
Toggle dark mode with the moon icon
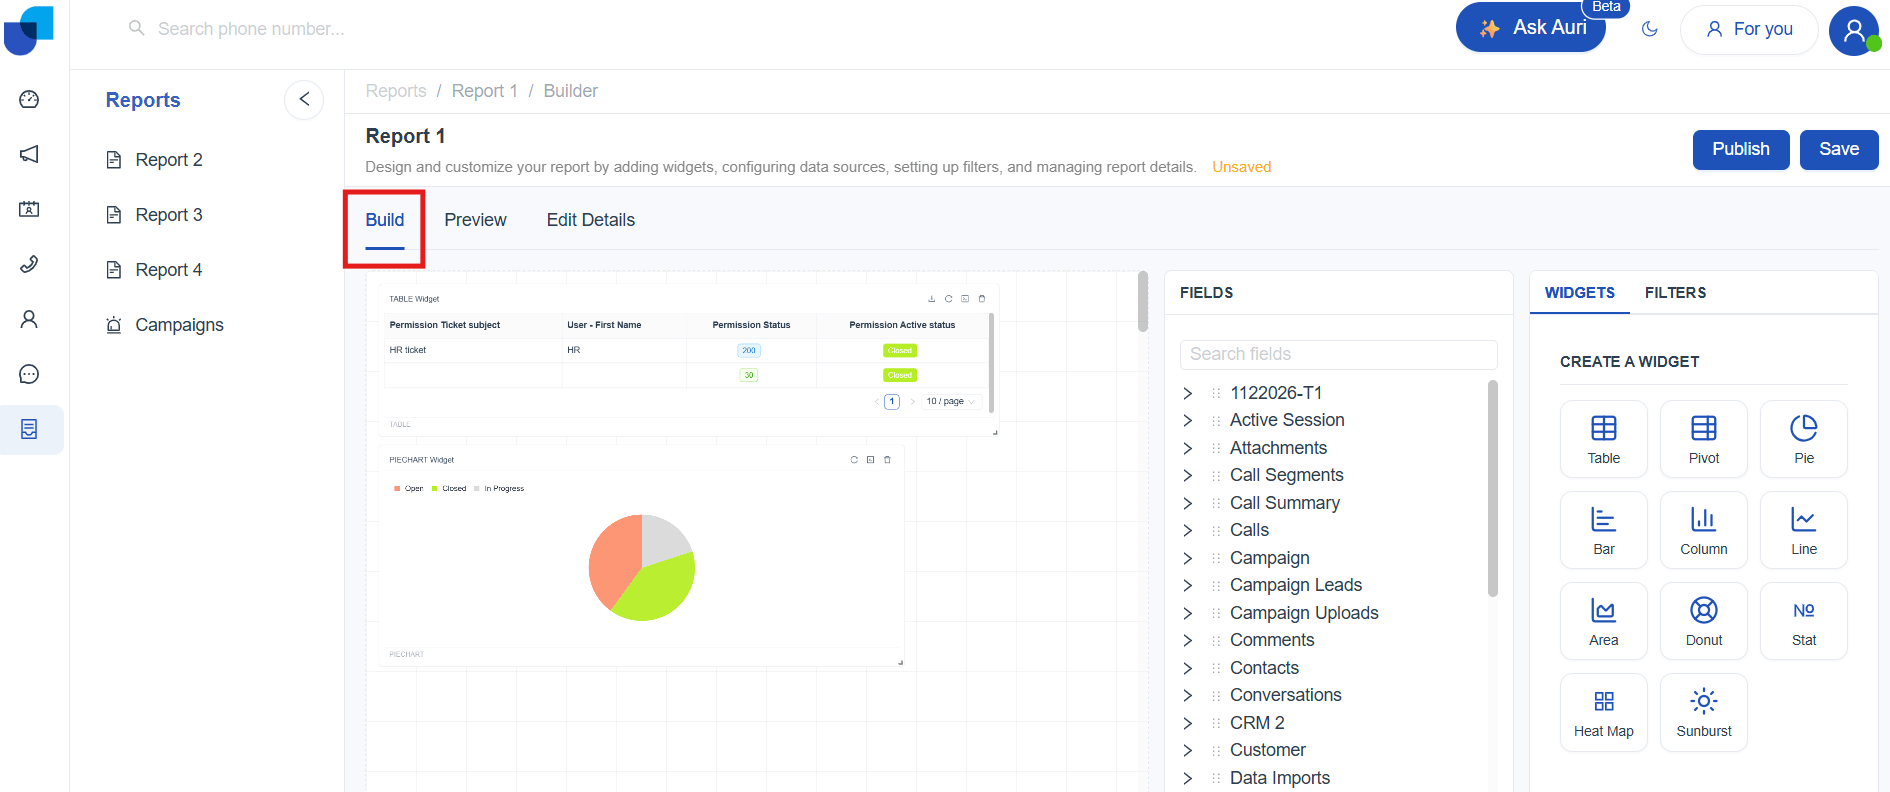(1650, 29)
